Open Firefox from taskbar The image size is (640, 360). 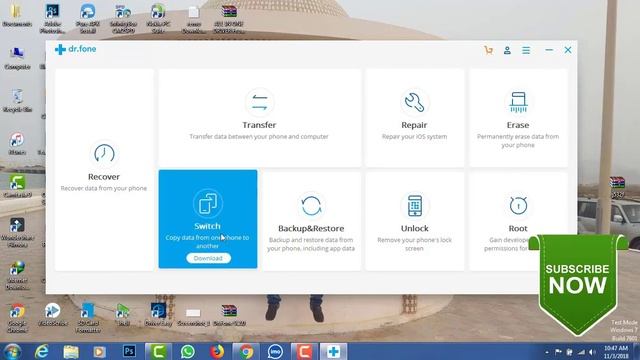[217, 351]
